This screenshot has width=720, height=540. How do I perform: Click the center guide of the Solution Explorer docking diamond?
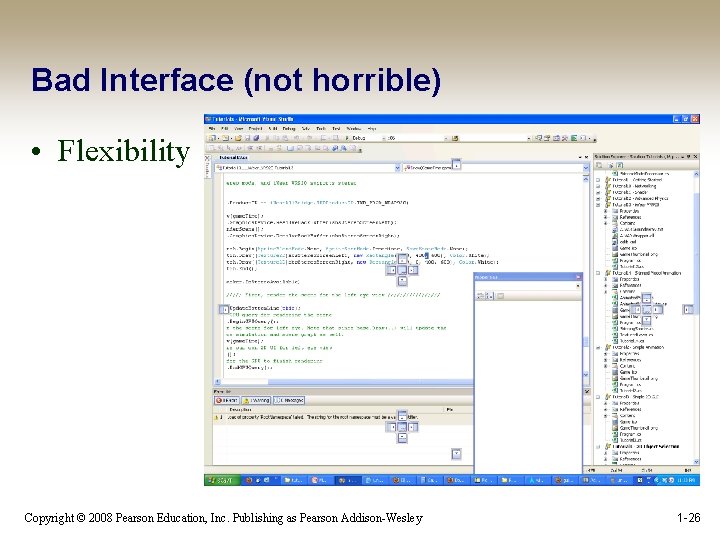647,309
